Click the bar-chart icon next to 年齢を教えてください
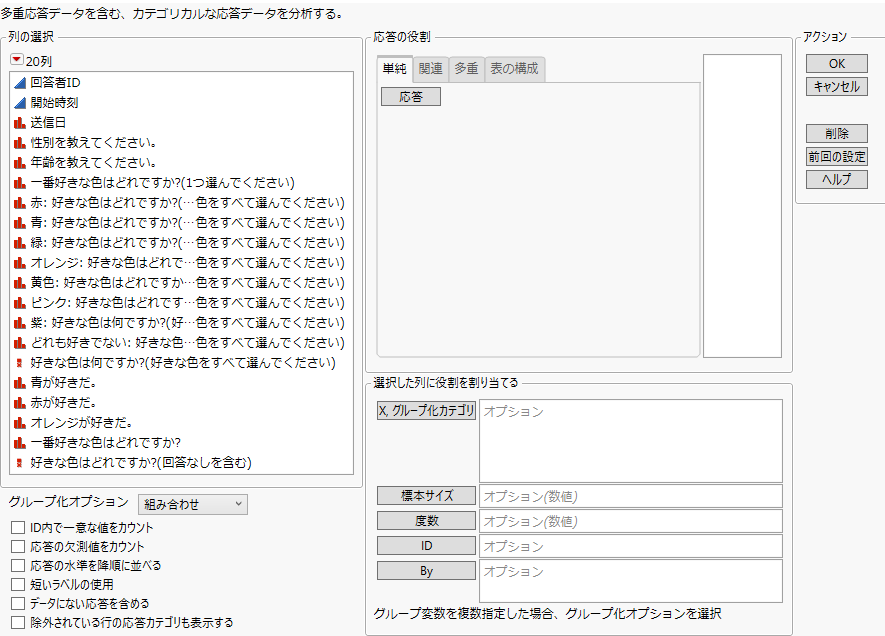 18,162
